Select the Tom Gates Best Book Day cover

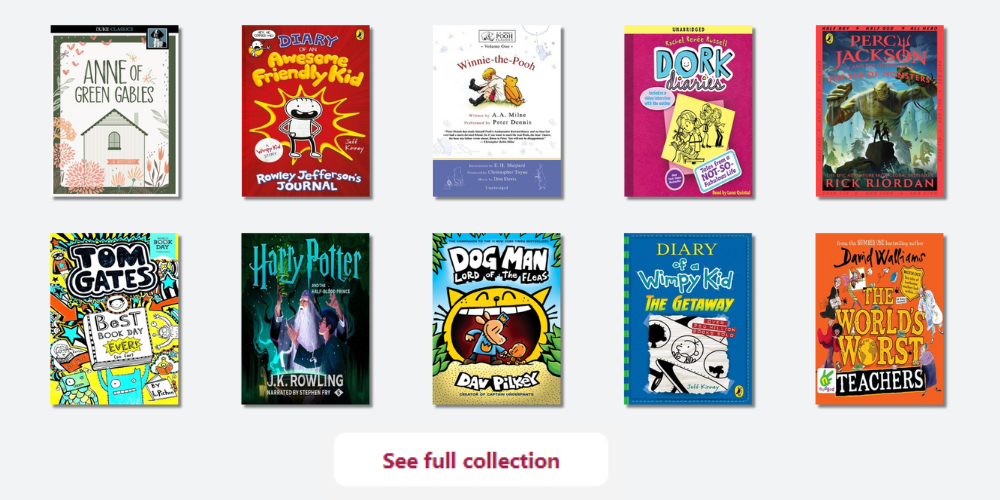pyautogui.click(x=115, y=319)
